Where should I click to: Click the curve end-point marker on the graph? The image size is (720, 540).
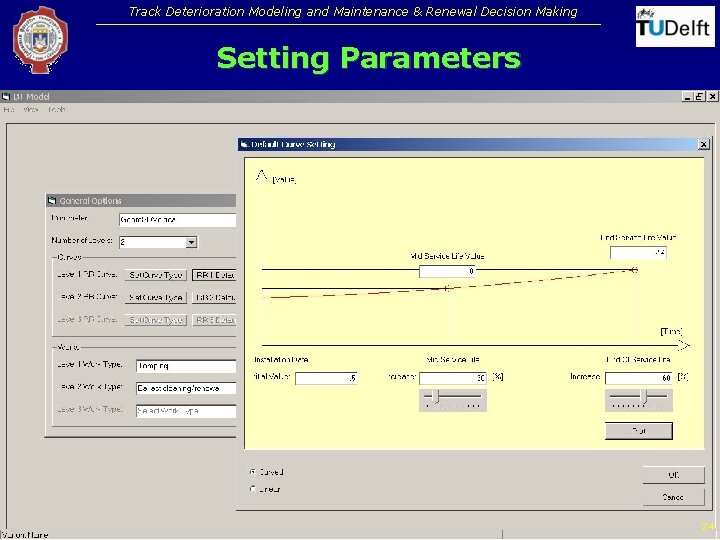pyautogui.click(x=635, y=270)
